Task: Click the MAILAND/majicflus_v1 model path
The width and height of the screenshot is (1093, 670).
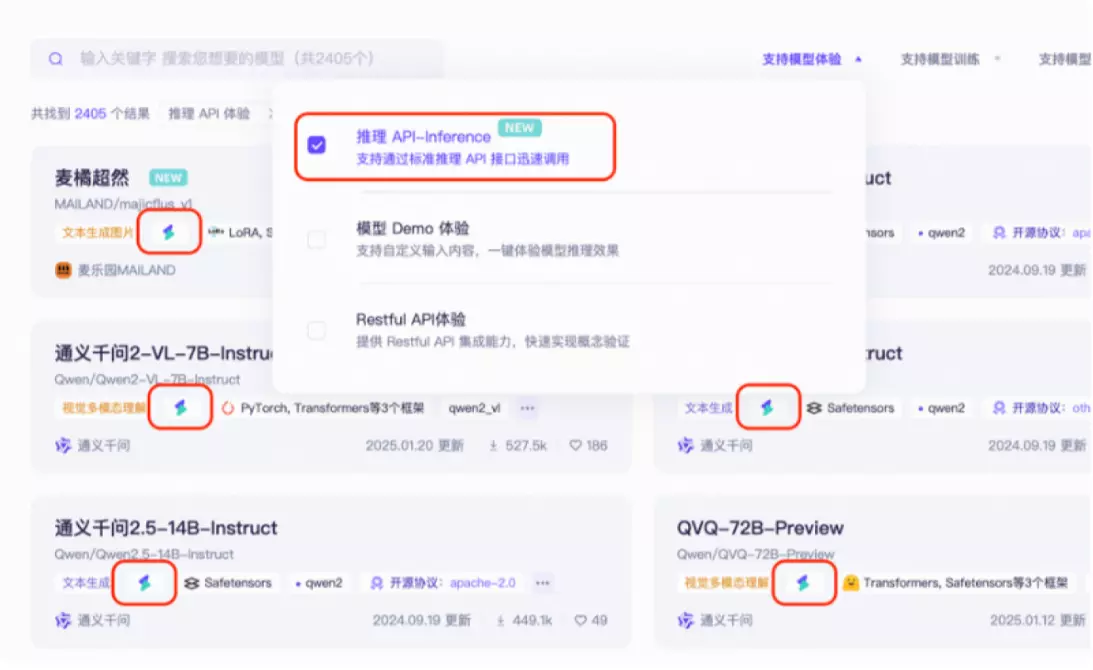Action: pyautogui.click(x=123, y=204)
